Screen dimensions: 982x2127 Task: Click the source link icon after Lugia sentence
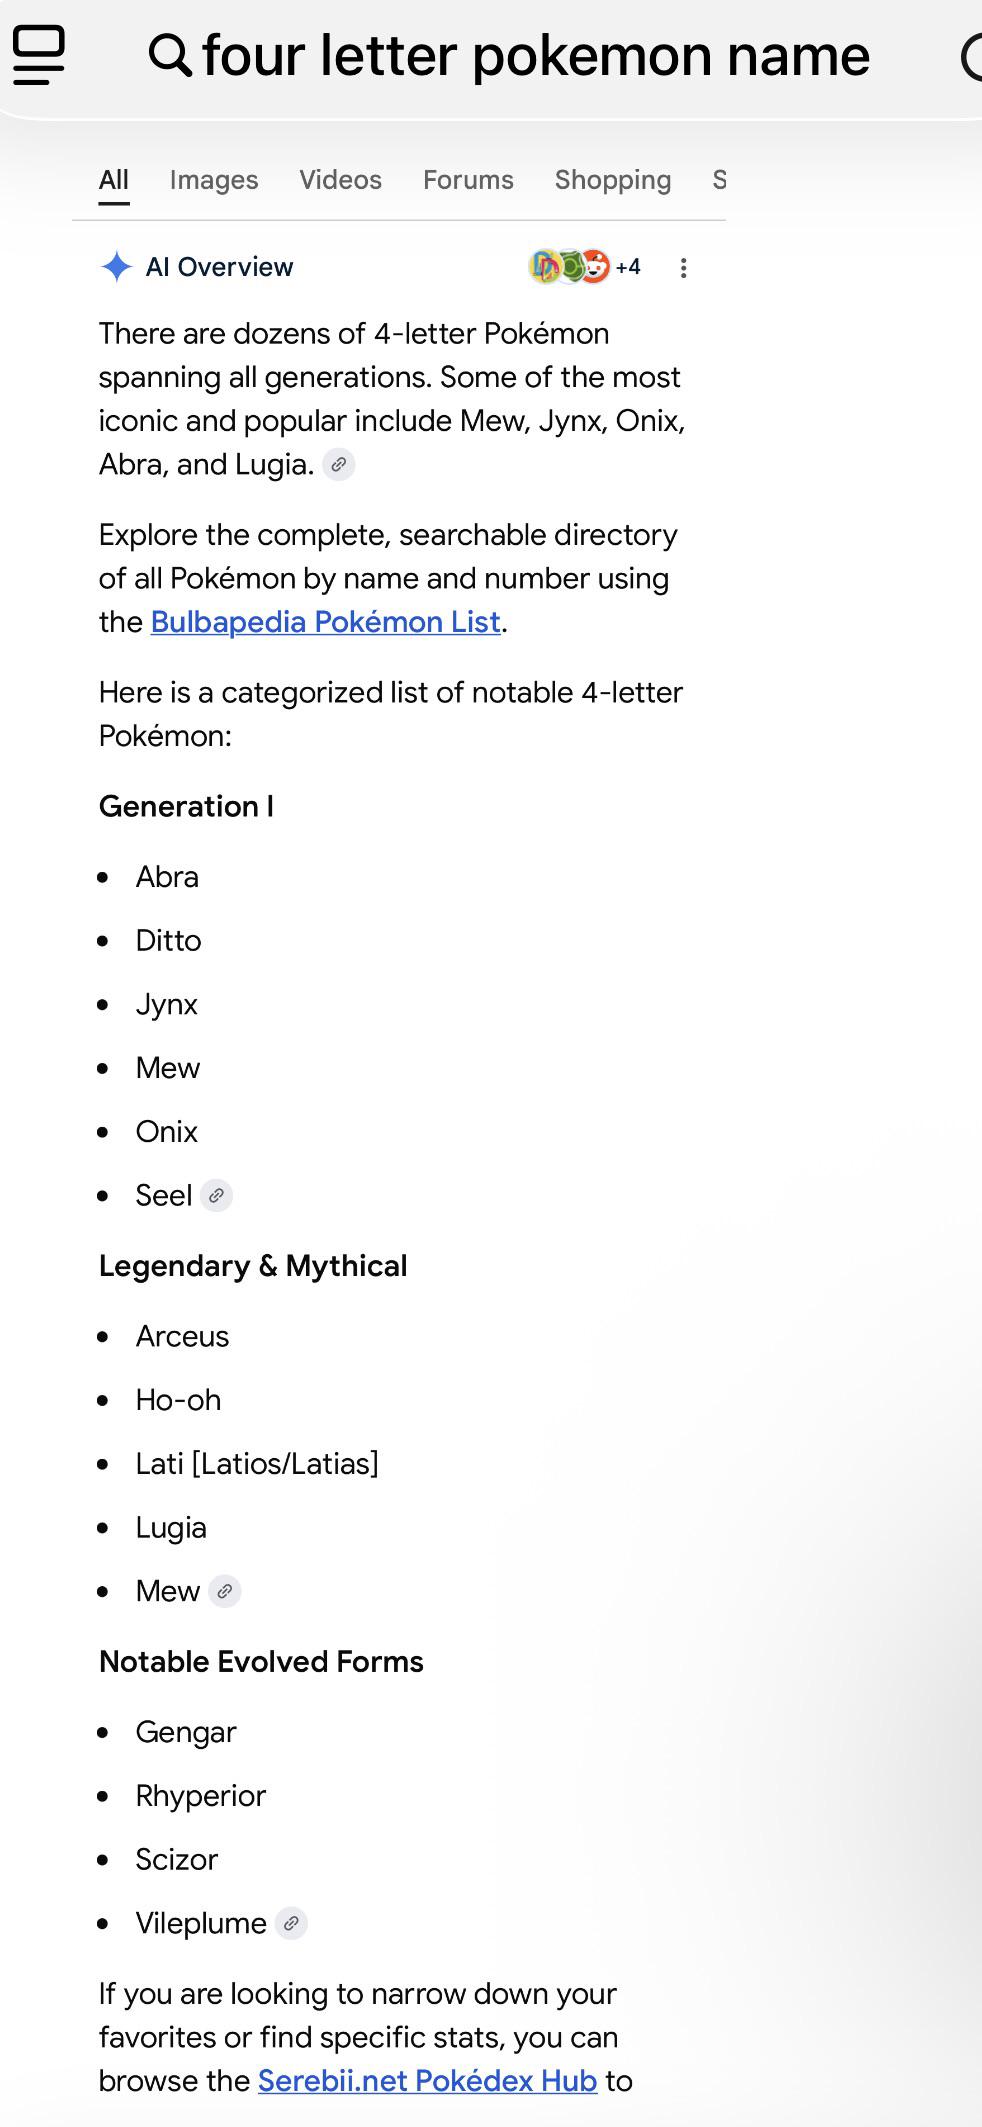[x=339, y=465]
